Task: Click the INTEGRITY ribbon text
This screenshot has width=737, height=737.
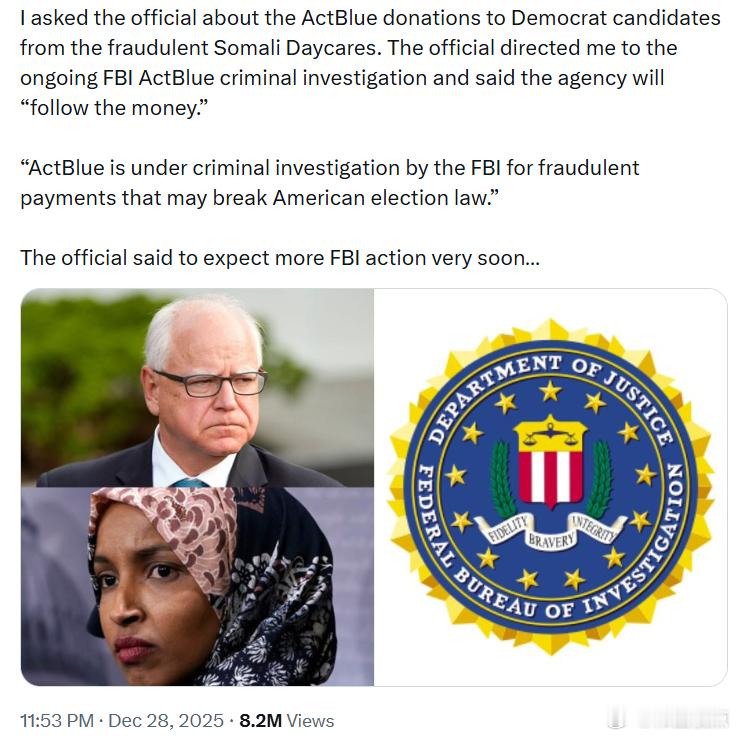Action: [595, 528]
